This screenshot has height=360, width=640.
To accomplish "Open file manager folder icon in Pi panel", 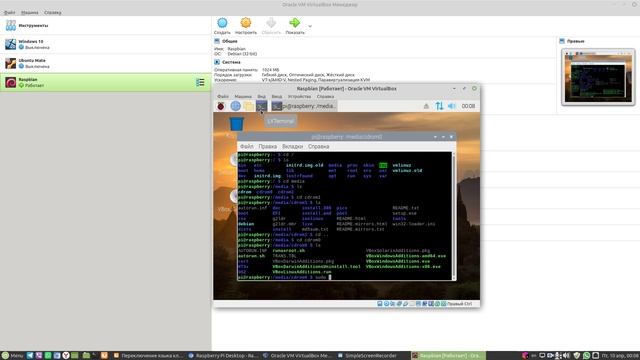I will (x=248, y=106).
